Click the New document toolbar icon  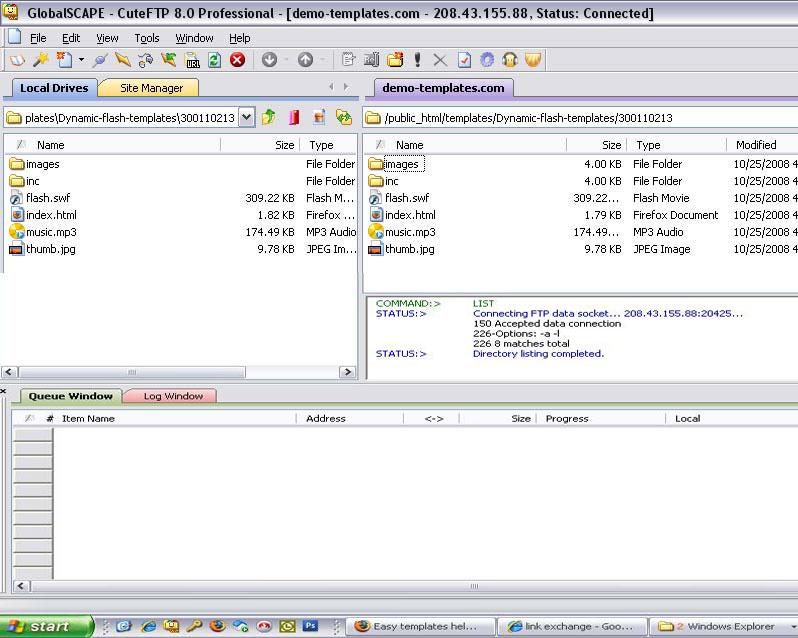coord(64,60)
